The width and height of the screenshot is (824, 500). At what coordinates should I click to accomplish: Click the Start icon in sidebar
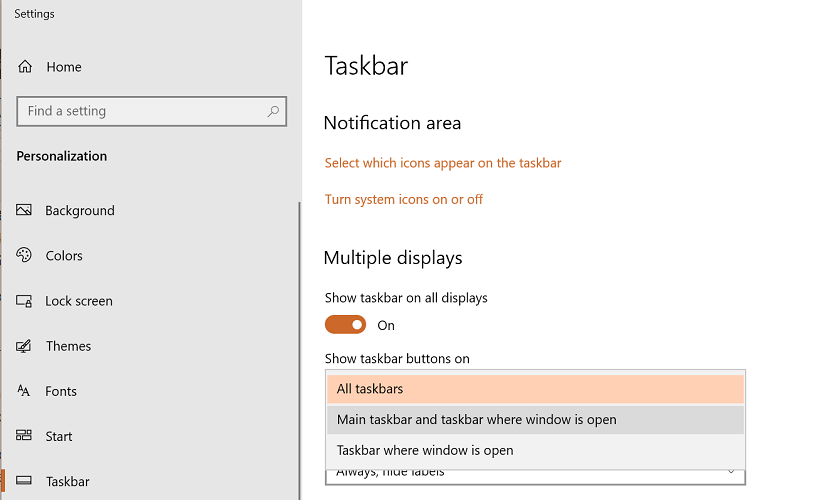tap(24, 436)
